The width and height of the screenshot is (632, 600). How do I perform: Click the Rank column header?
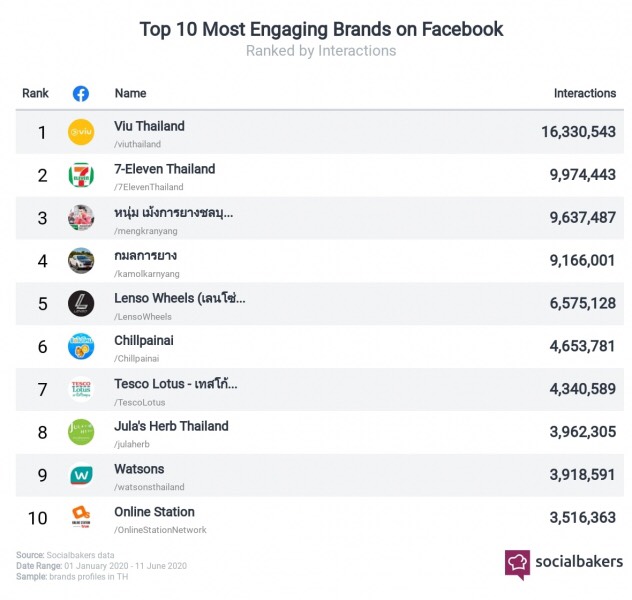coord(35,93)
